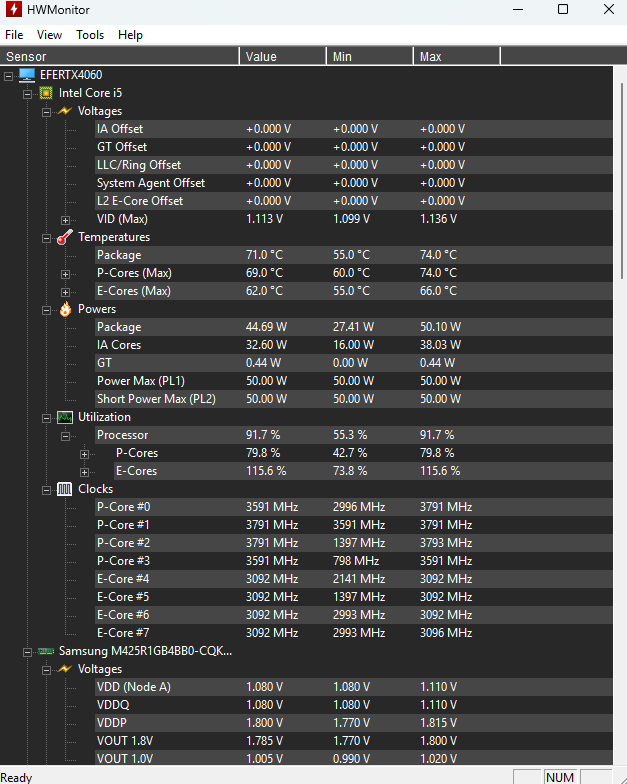Select the IA Offset row
Screen dimensions: 627x784
(x=354, y=129)
